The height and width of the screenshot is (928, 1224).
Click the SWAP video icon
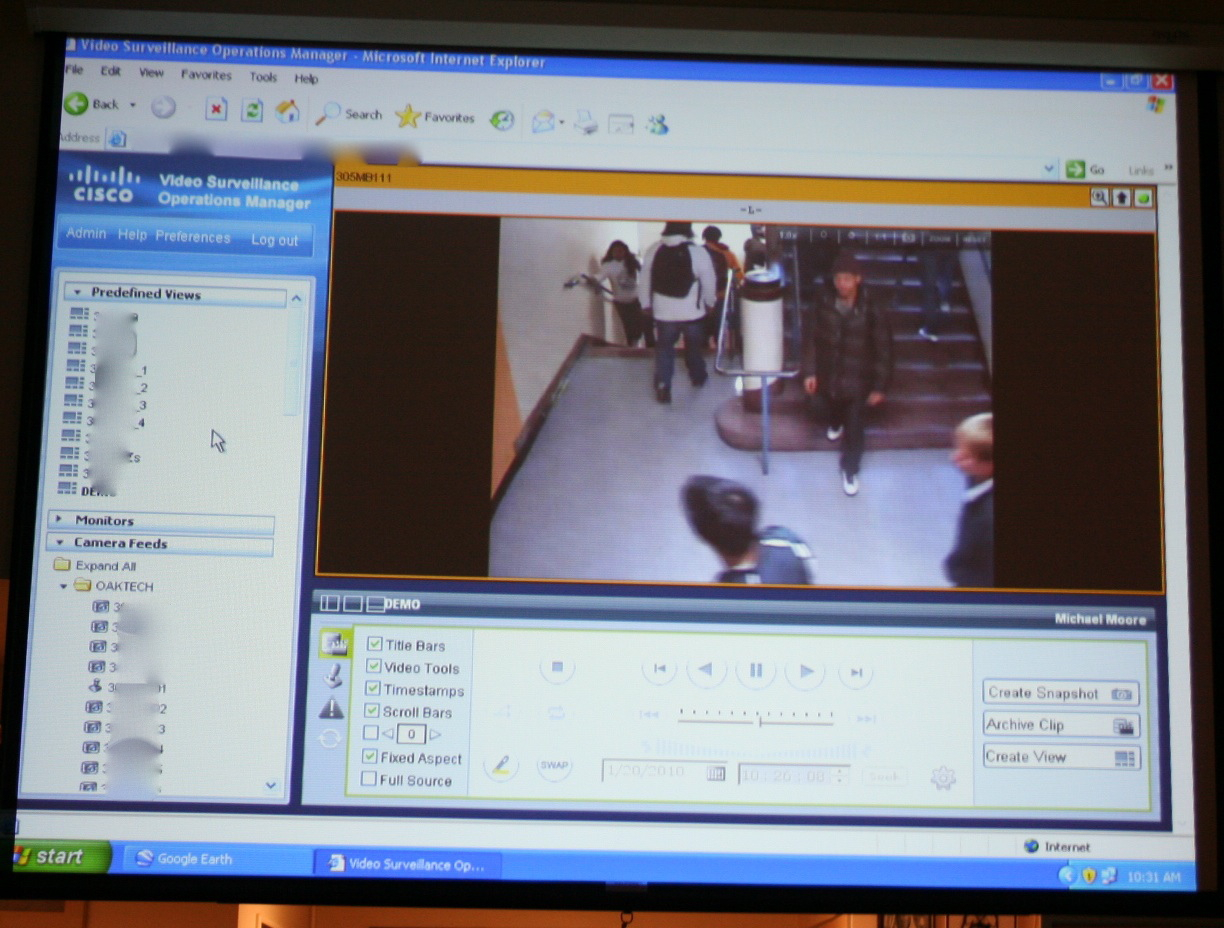(556, 767)
